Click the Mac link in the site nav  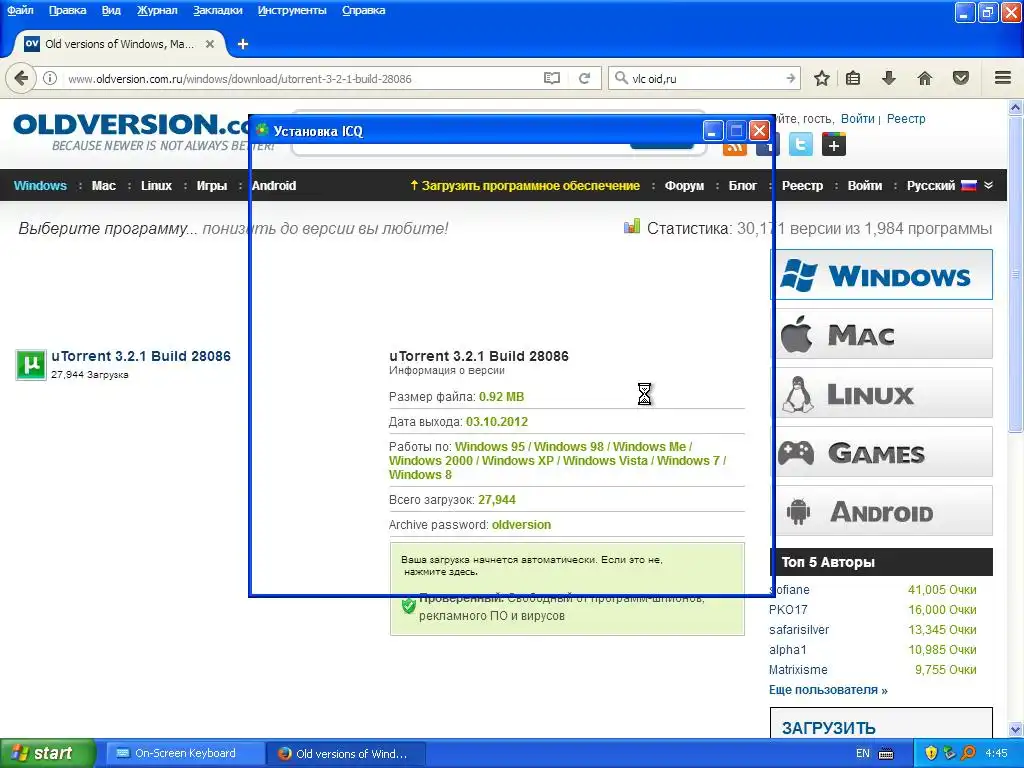click(x=104, y=185)
